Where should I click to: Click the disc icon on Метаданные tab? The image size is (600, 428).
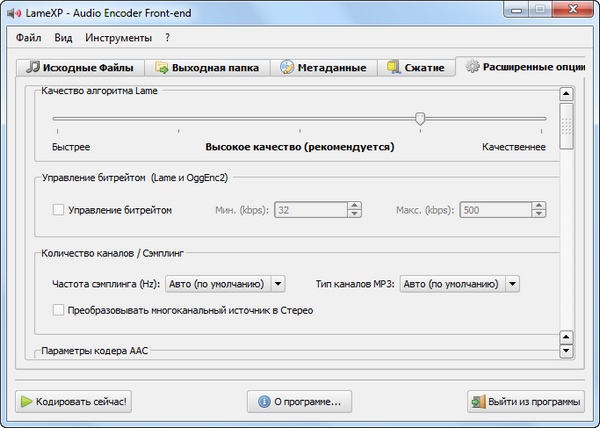pos(288,68)
